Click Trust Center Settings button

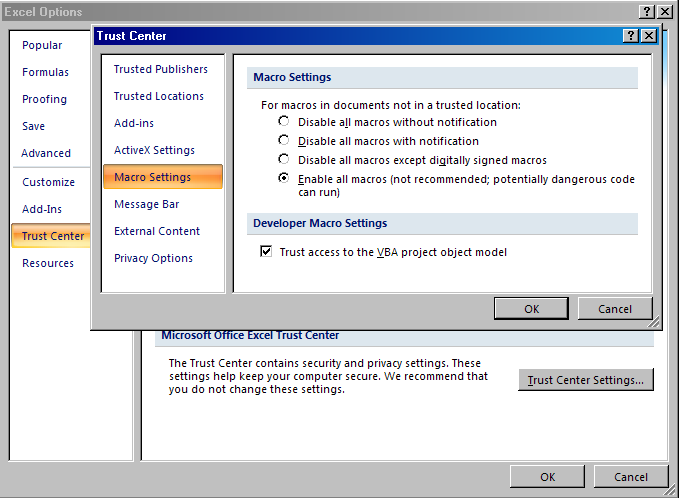tap(585, 380)
